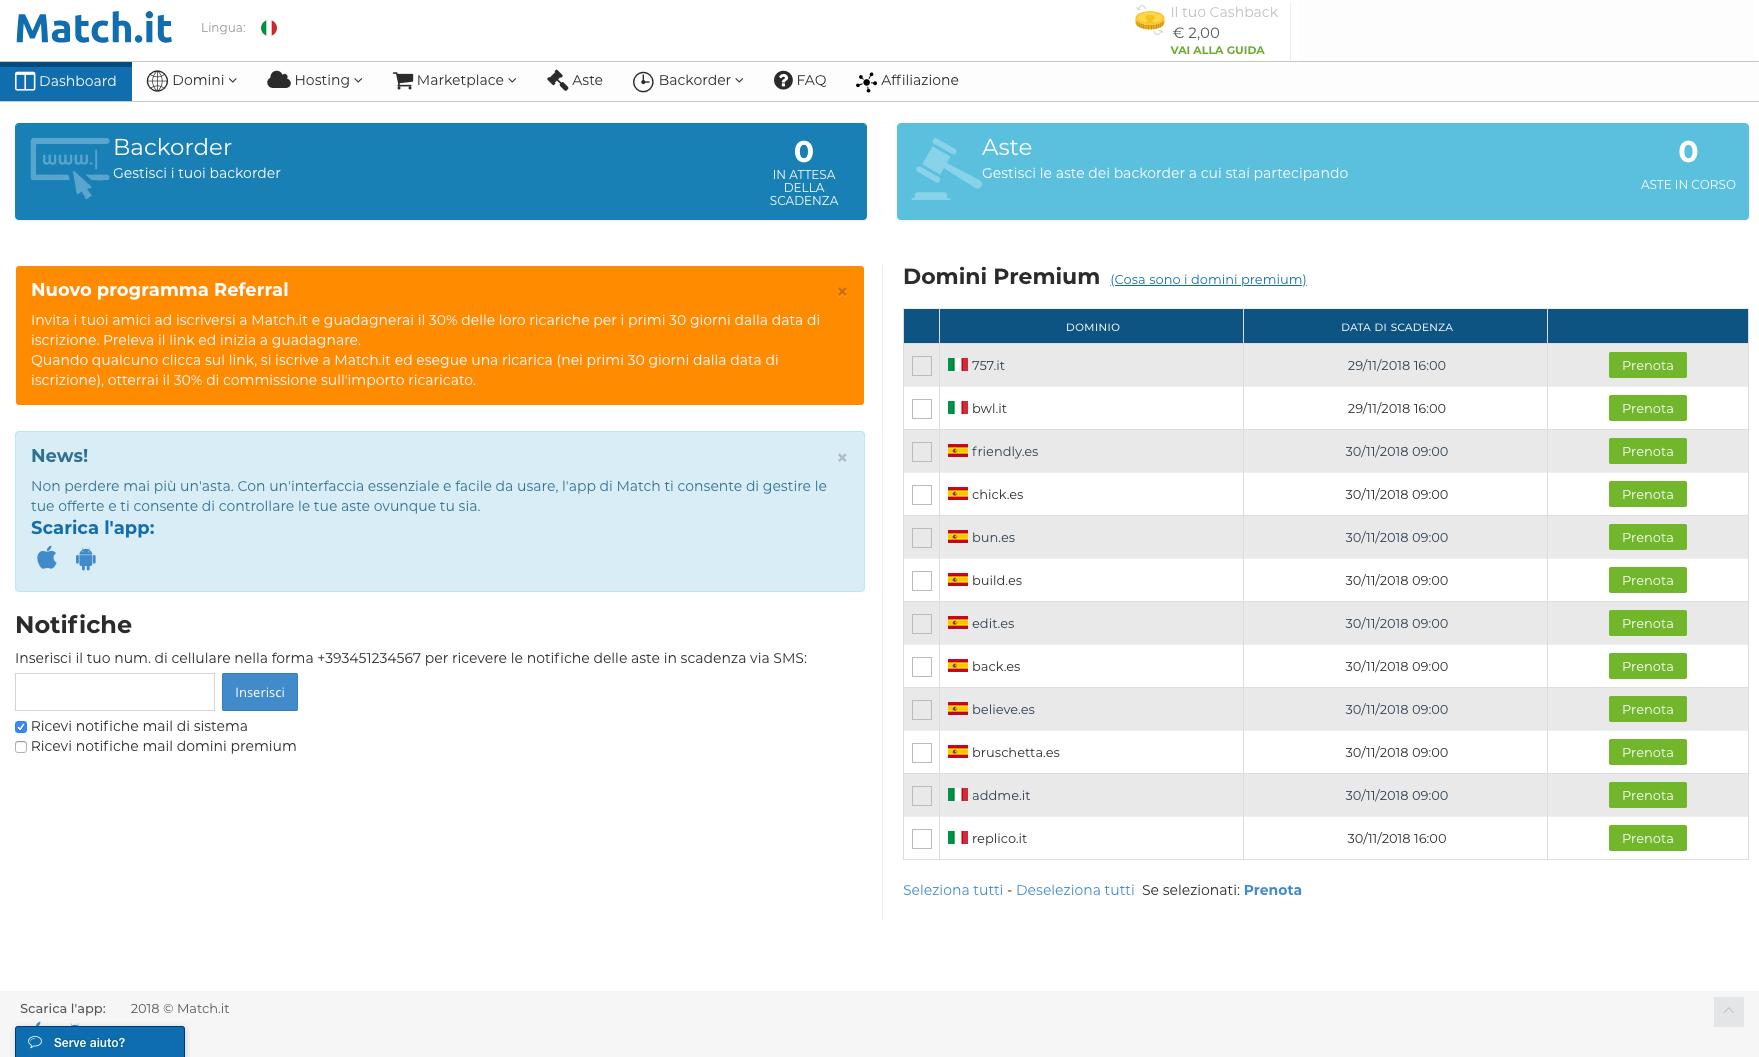Open the VAI ALLA GUIDA link
Viewport: 1759px width, 1057px height.
pyautogui.click(x=1217, y=50)
